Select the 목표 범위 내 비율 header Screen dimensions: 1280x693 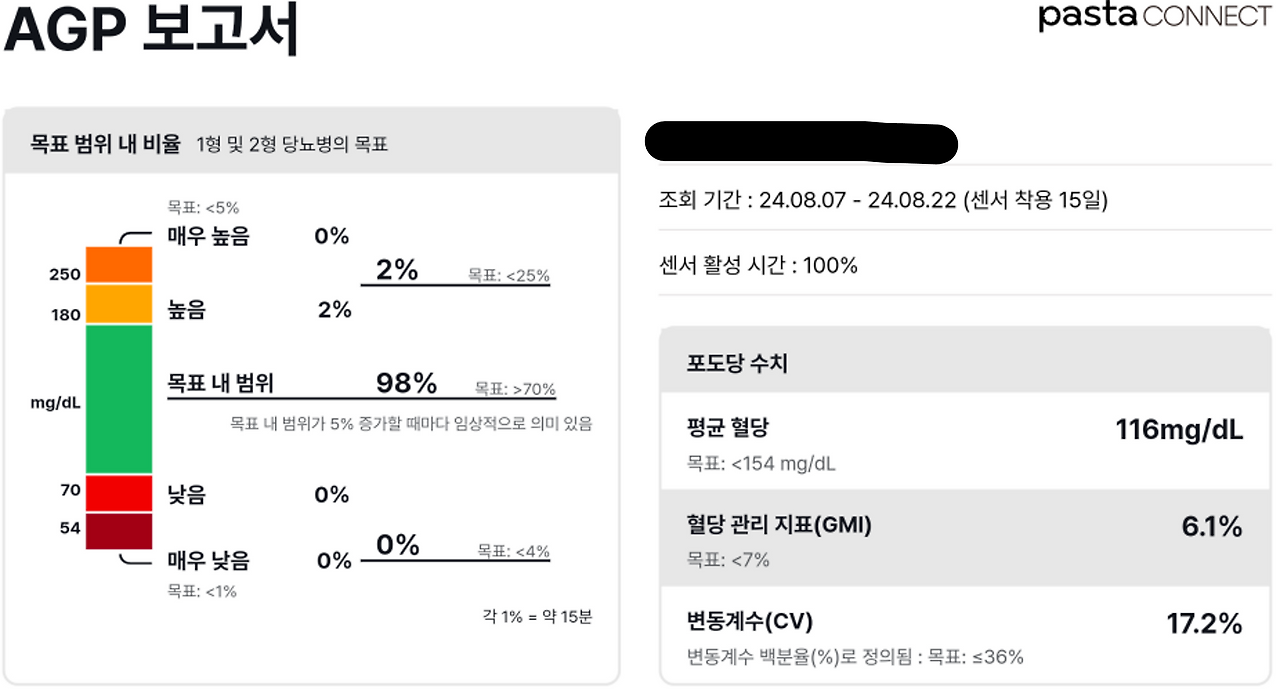[105, 144]
